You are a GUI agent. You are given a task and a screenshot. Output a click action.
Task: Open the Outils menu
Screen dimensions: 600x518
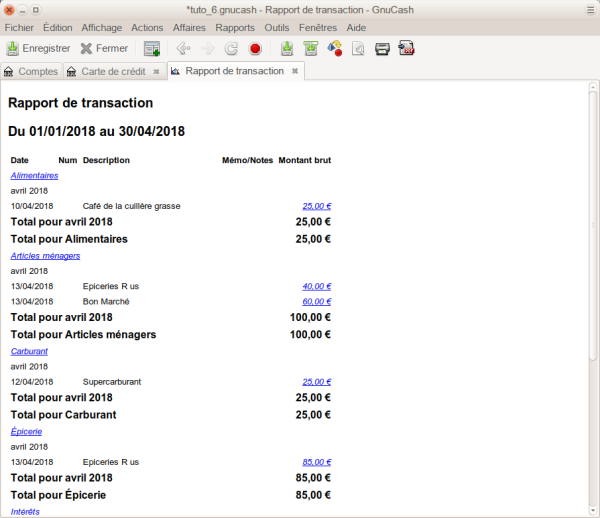click(277, 28)
